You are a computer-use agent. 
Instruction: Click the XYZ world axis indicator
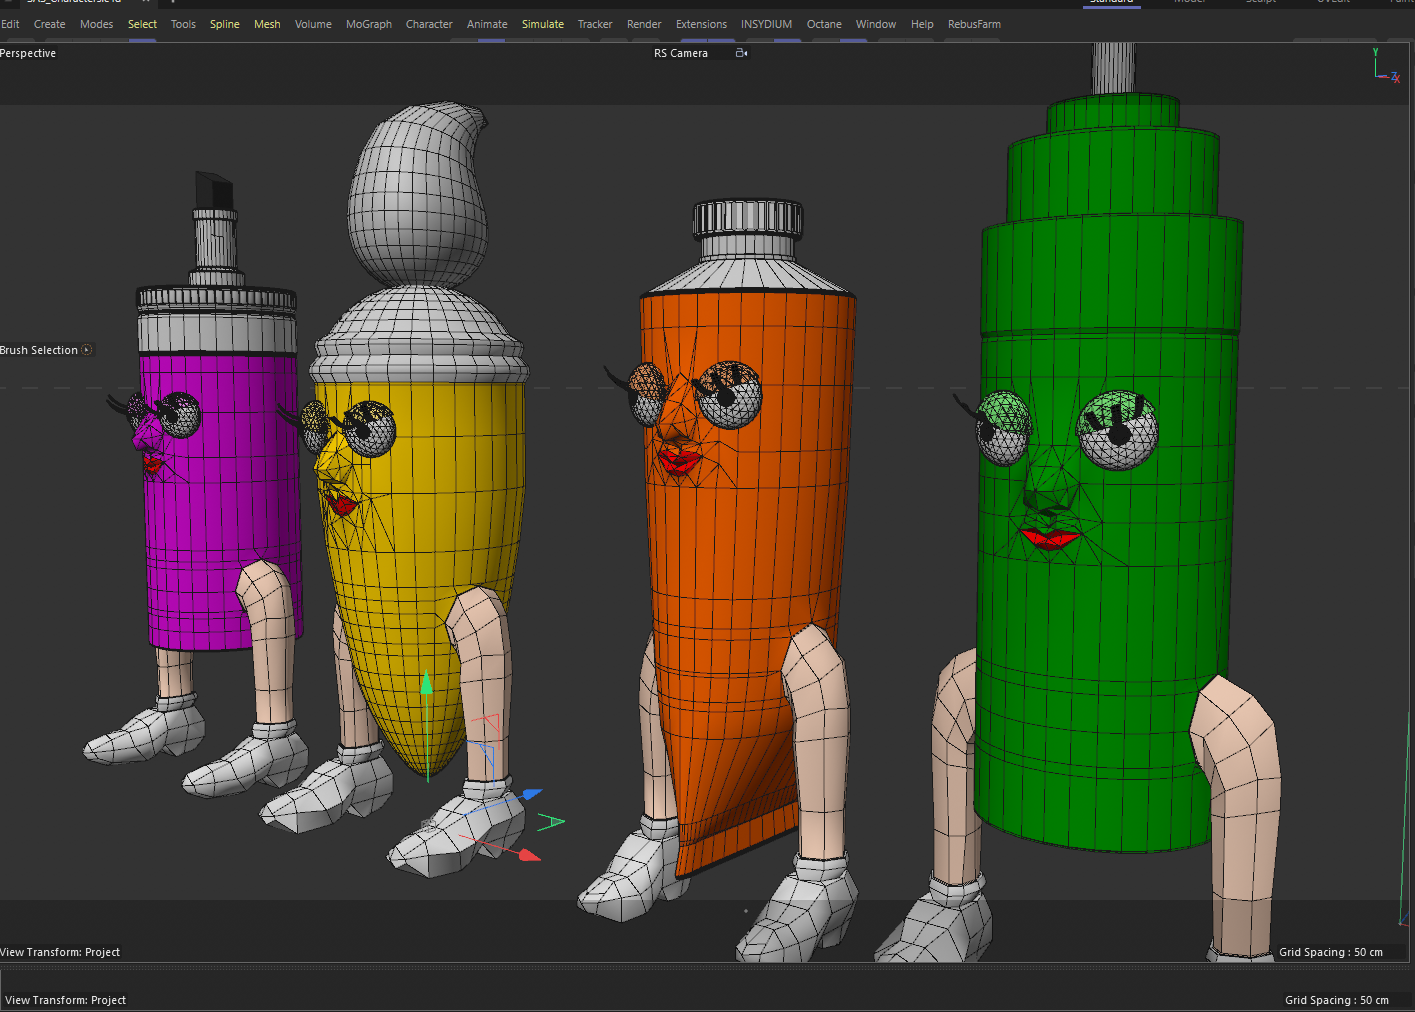[x=1386, y=67]
